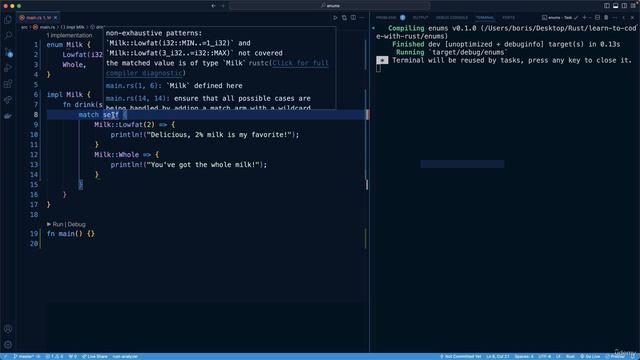Select the Terminal tab

pyautogui.click(x=485, y=18)
